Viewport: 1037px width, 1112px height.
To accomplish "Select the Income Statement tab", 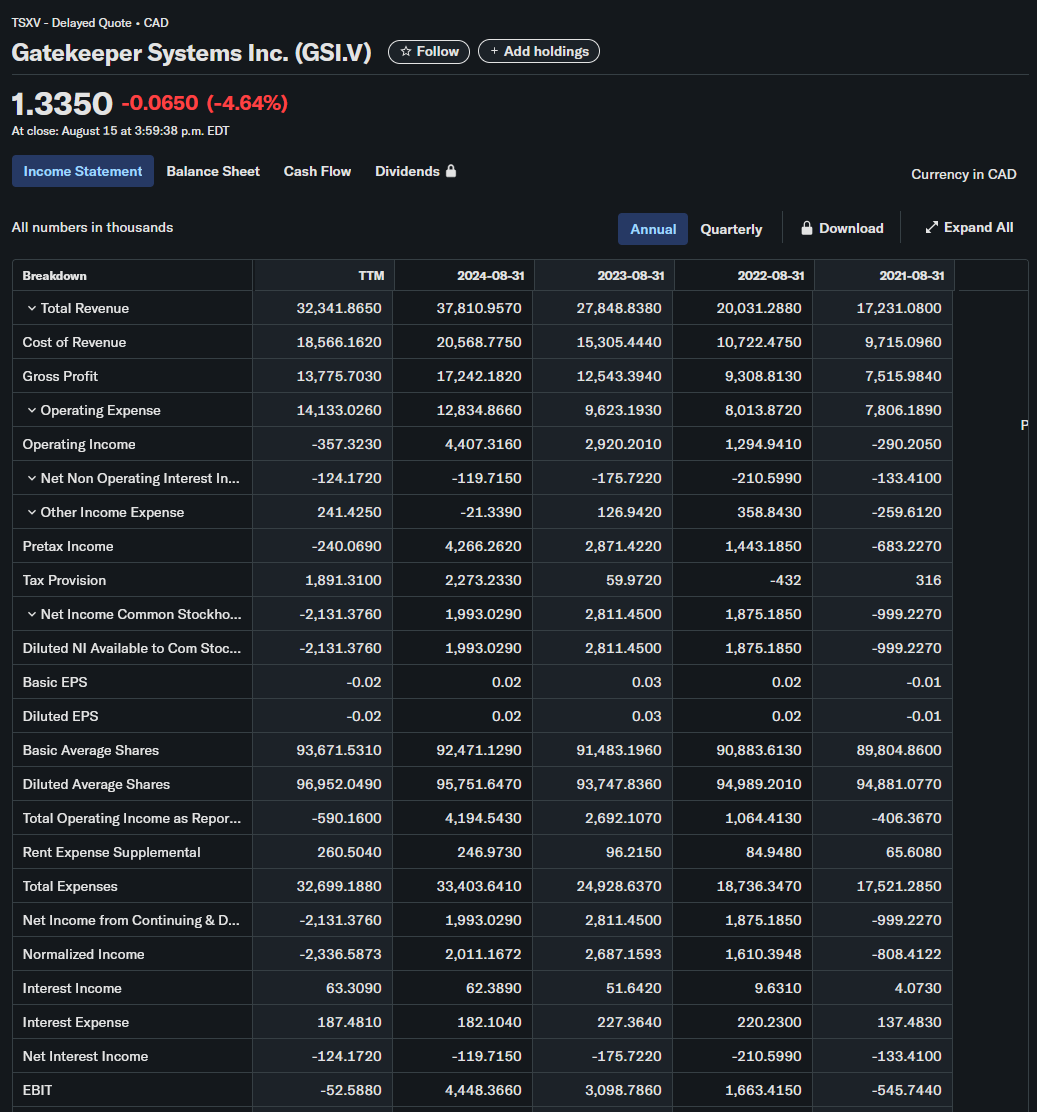I will click(x=83, y=171).
